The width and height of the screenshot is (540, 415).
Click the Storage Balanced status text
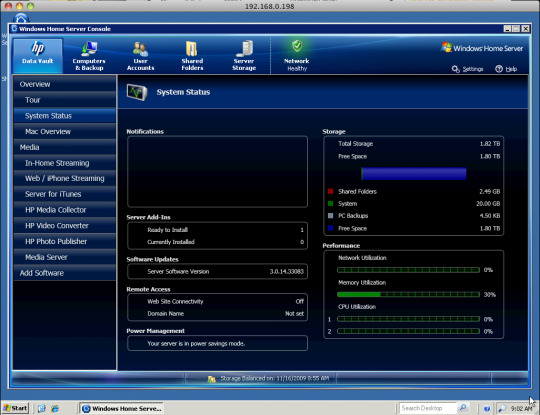tap(274, 378)
